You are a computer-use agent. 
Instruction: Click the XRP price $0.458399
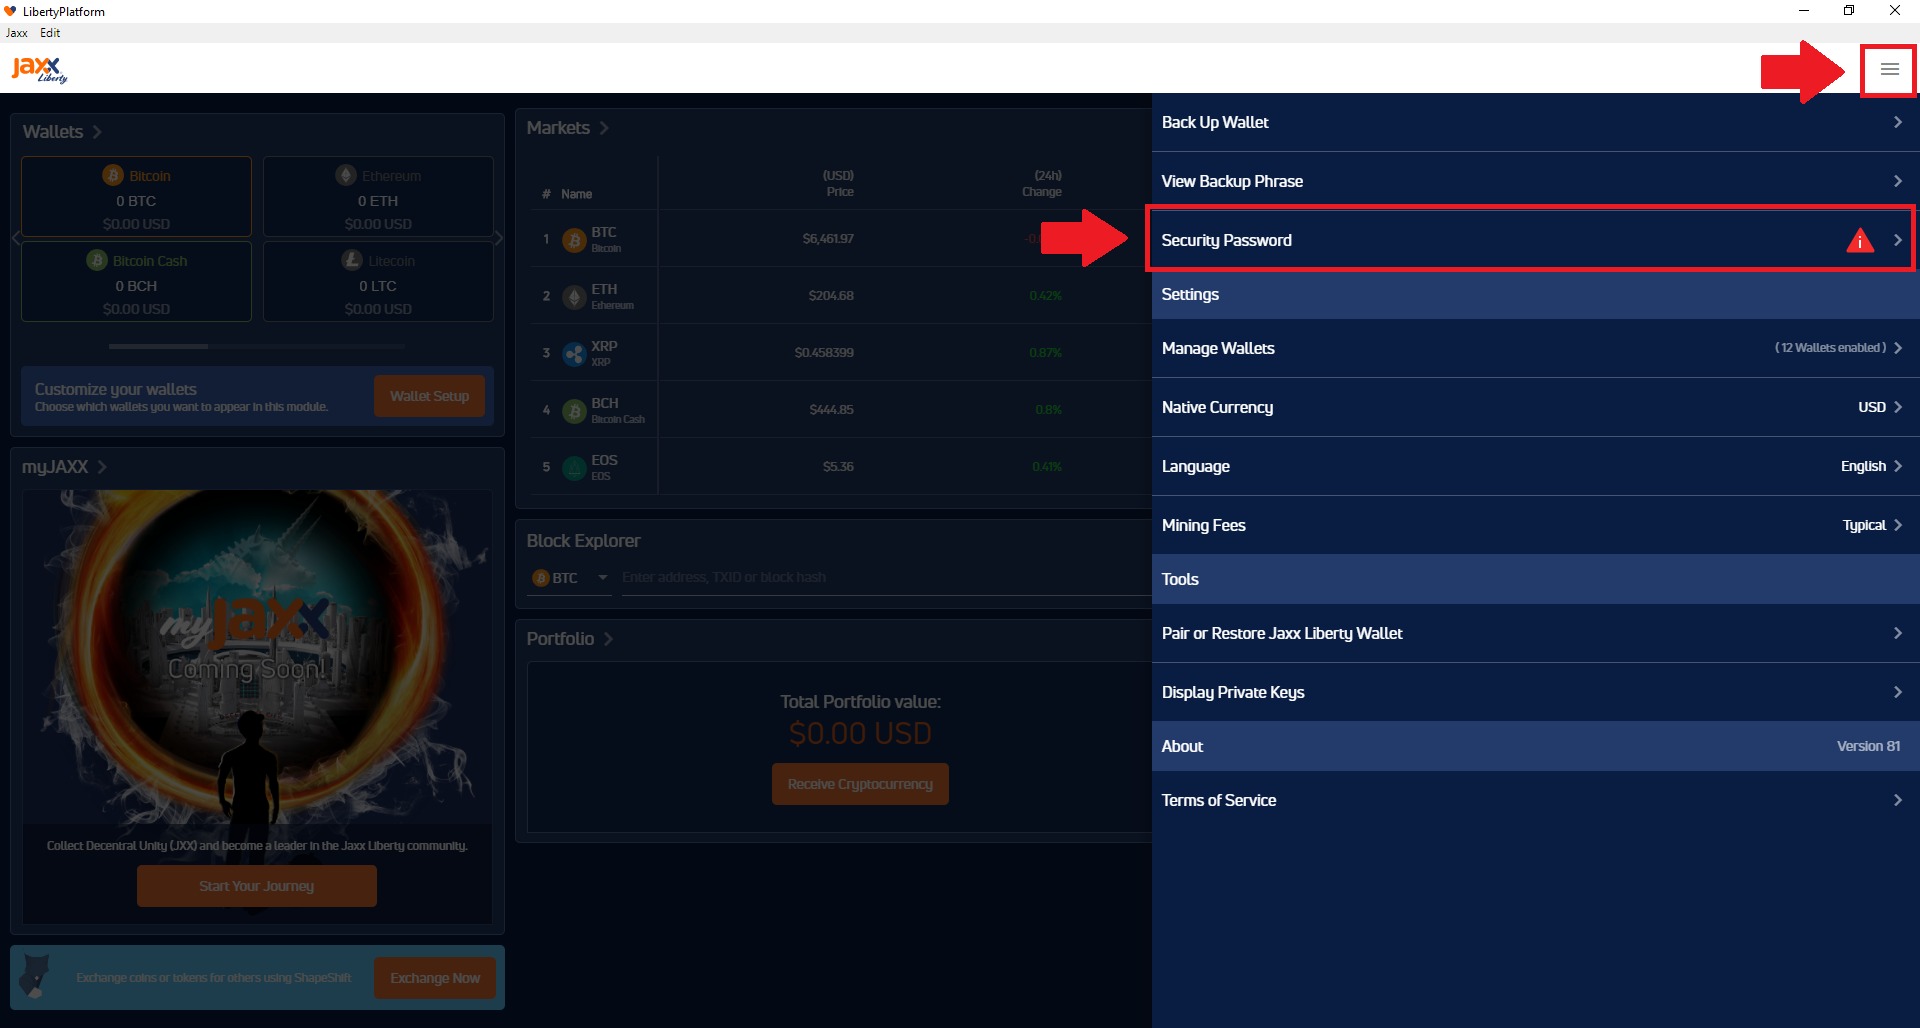pyautogui.click(x=824, y=352)
